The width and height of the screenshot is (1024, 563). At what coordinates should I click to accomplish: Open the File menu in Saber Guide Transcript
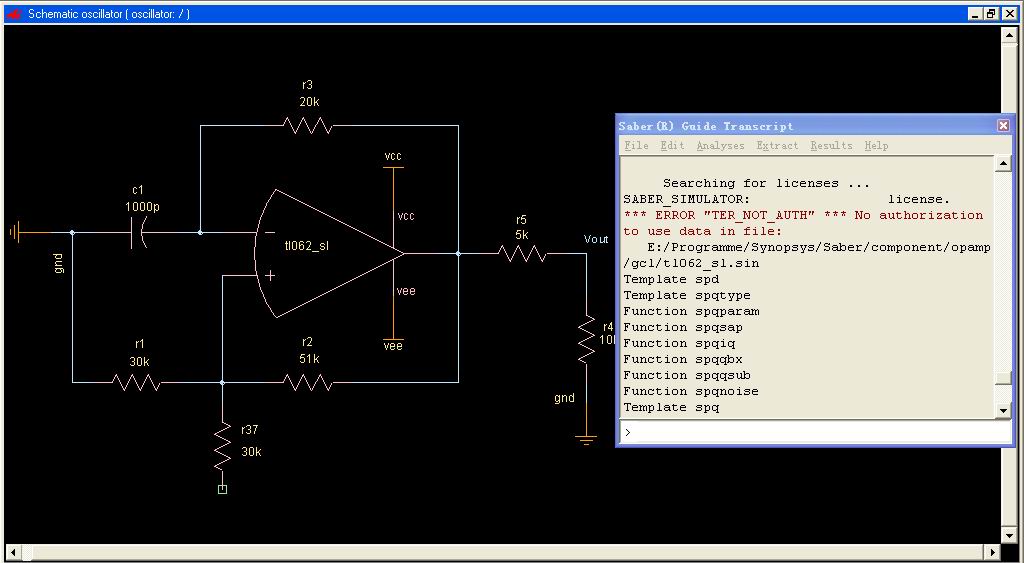[636, 145]
